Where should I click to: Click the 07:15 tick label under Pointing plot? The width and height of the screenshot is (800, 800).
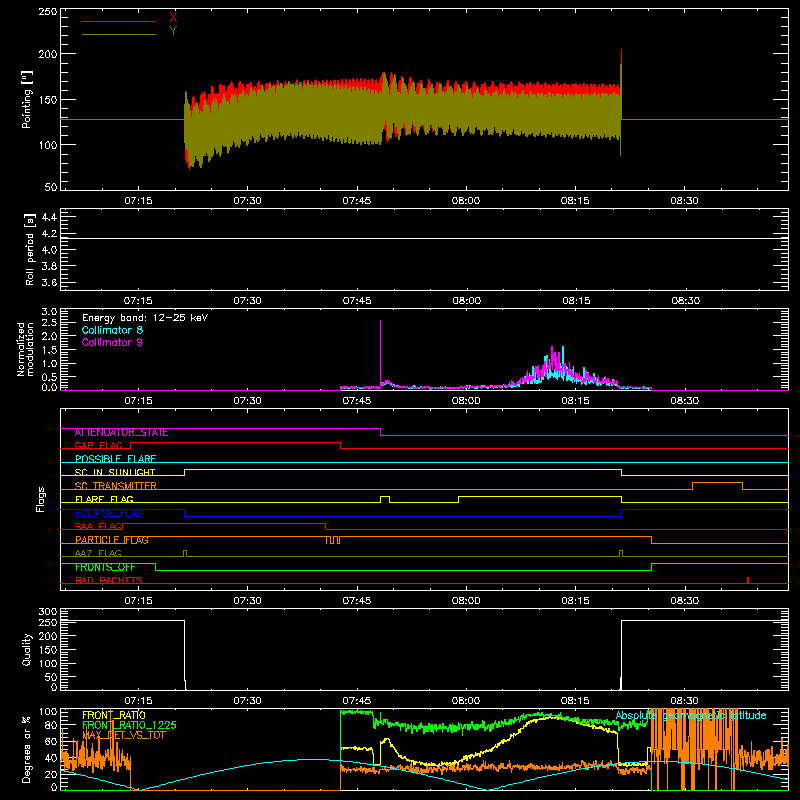point(138,201)
